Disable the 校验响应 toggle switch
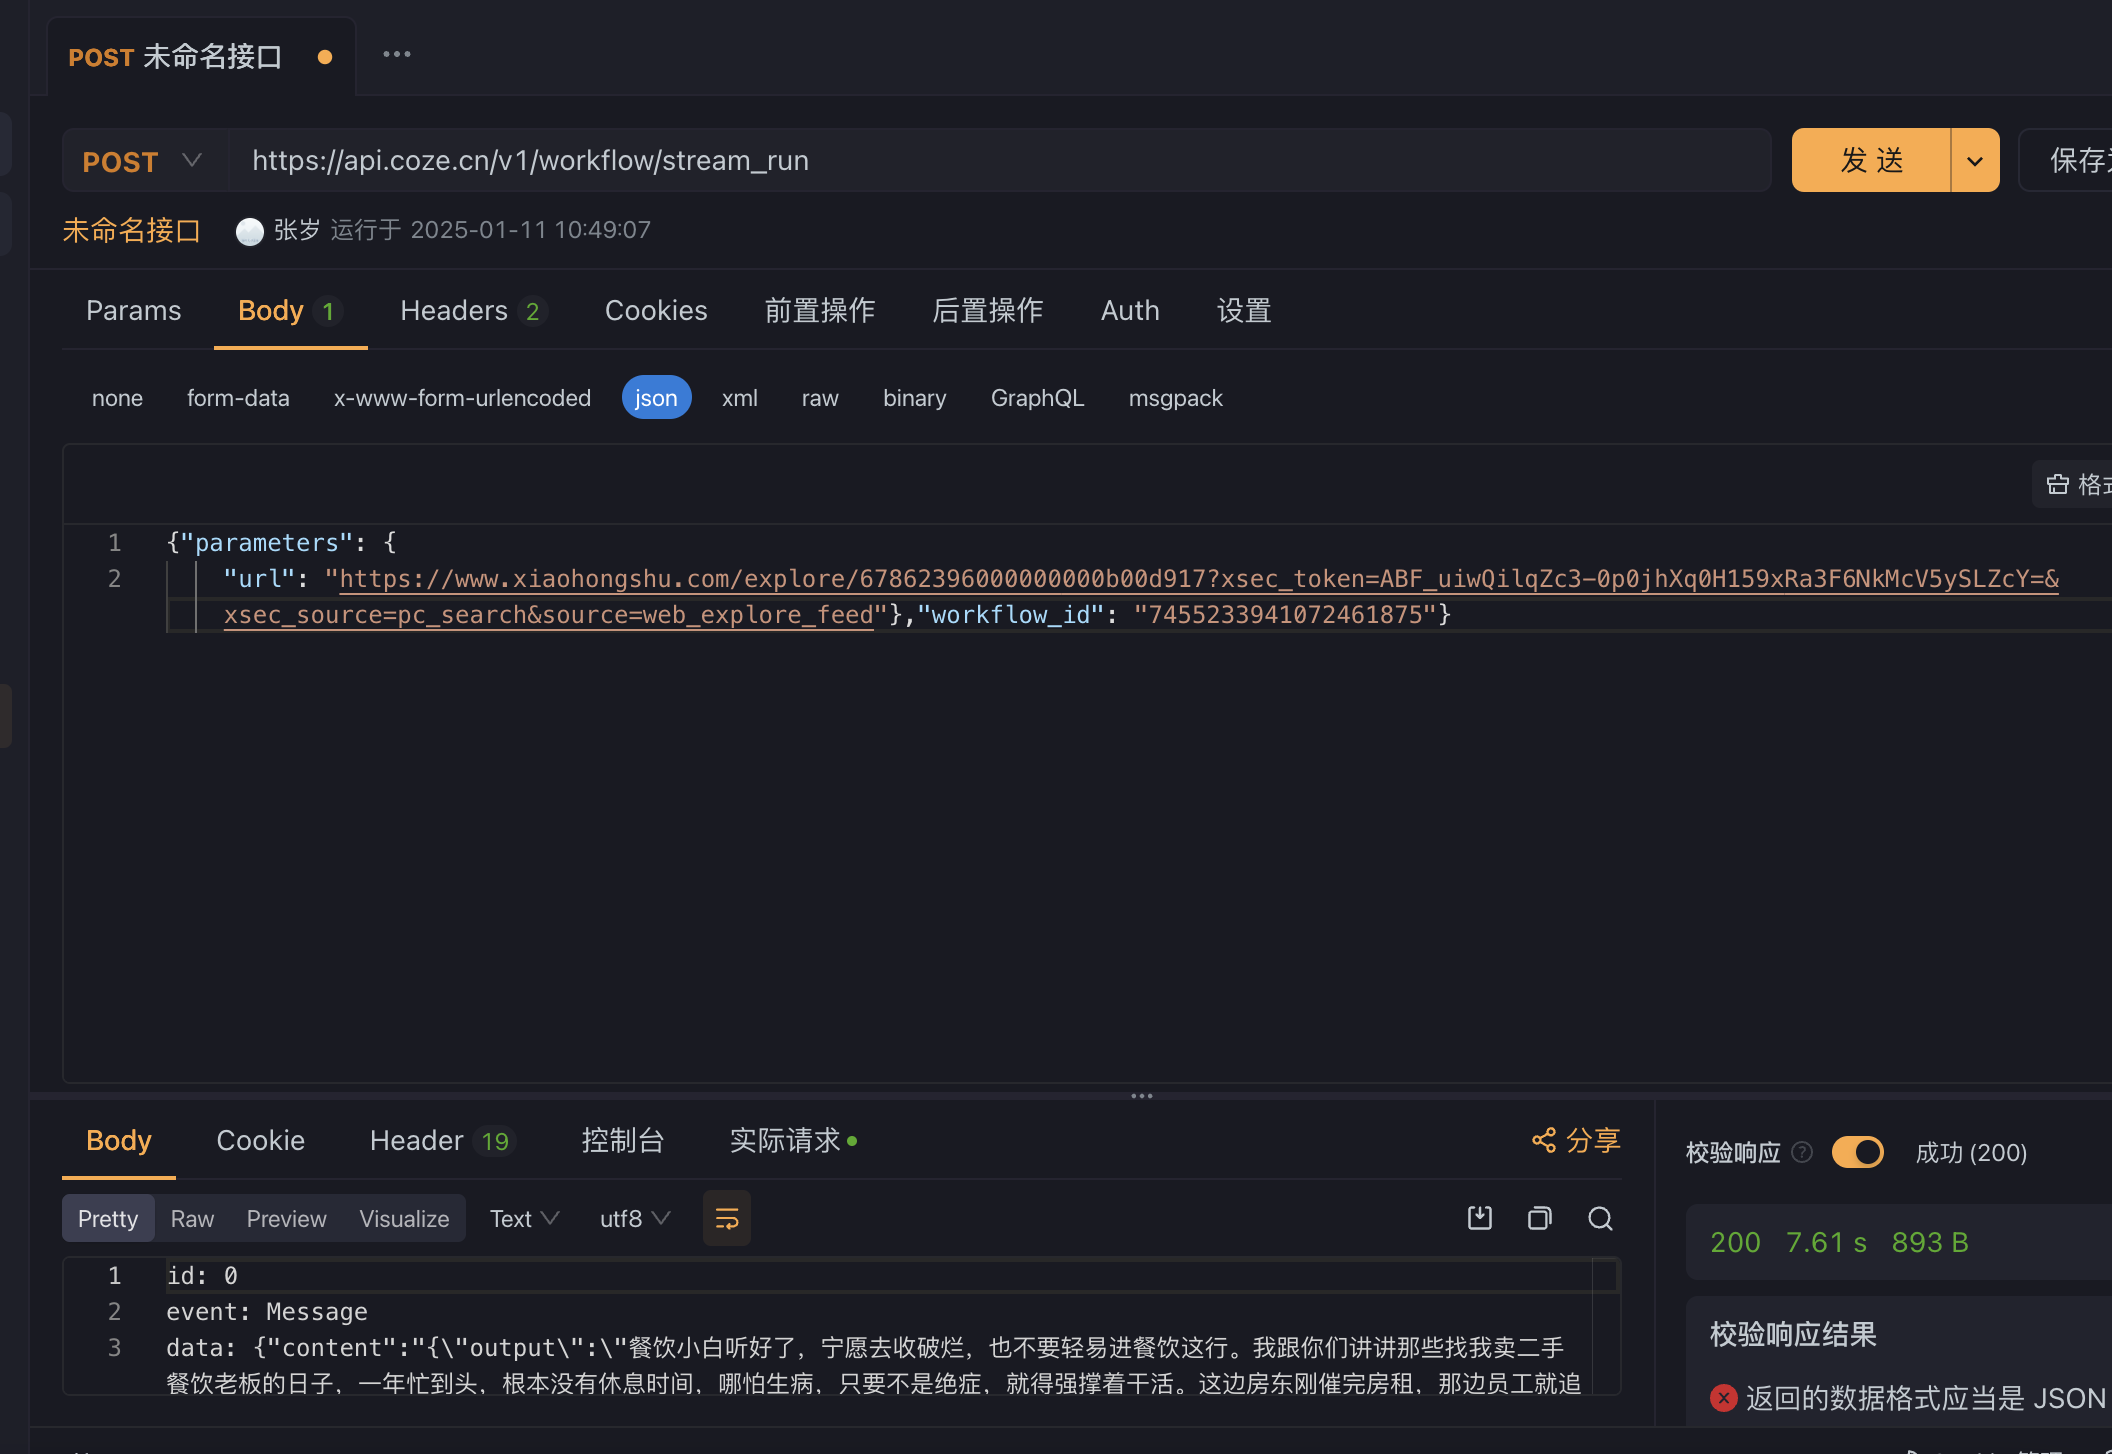Viewport: 2112px width, 1454px height. click(x=1857, y=1152)
